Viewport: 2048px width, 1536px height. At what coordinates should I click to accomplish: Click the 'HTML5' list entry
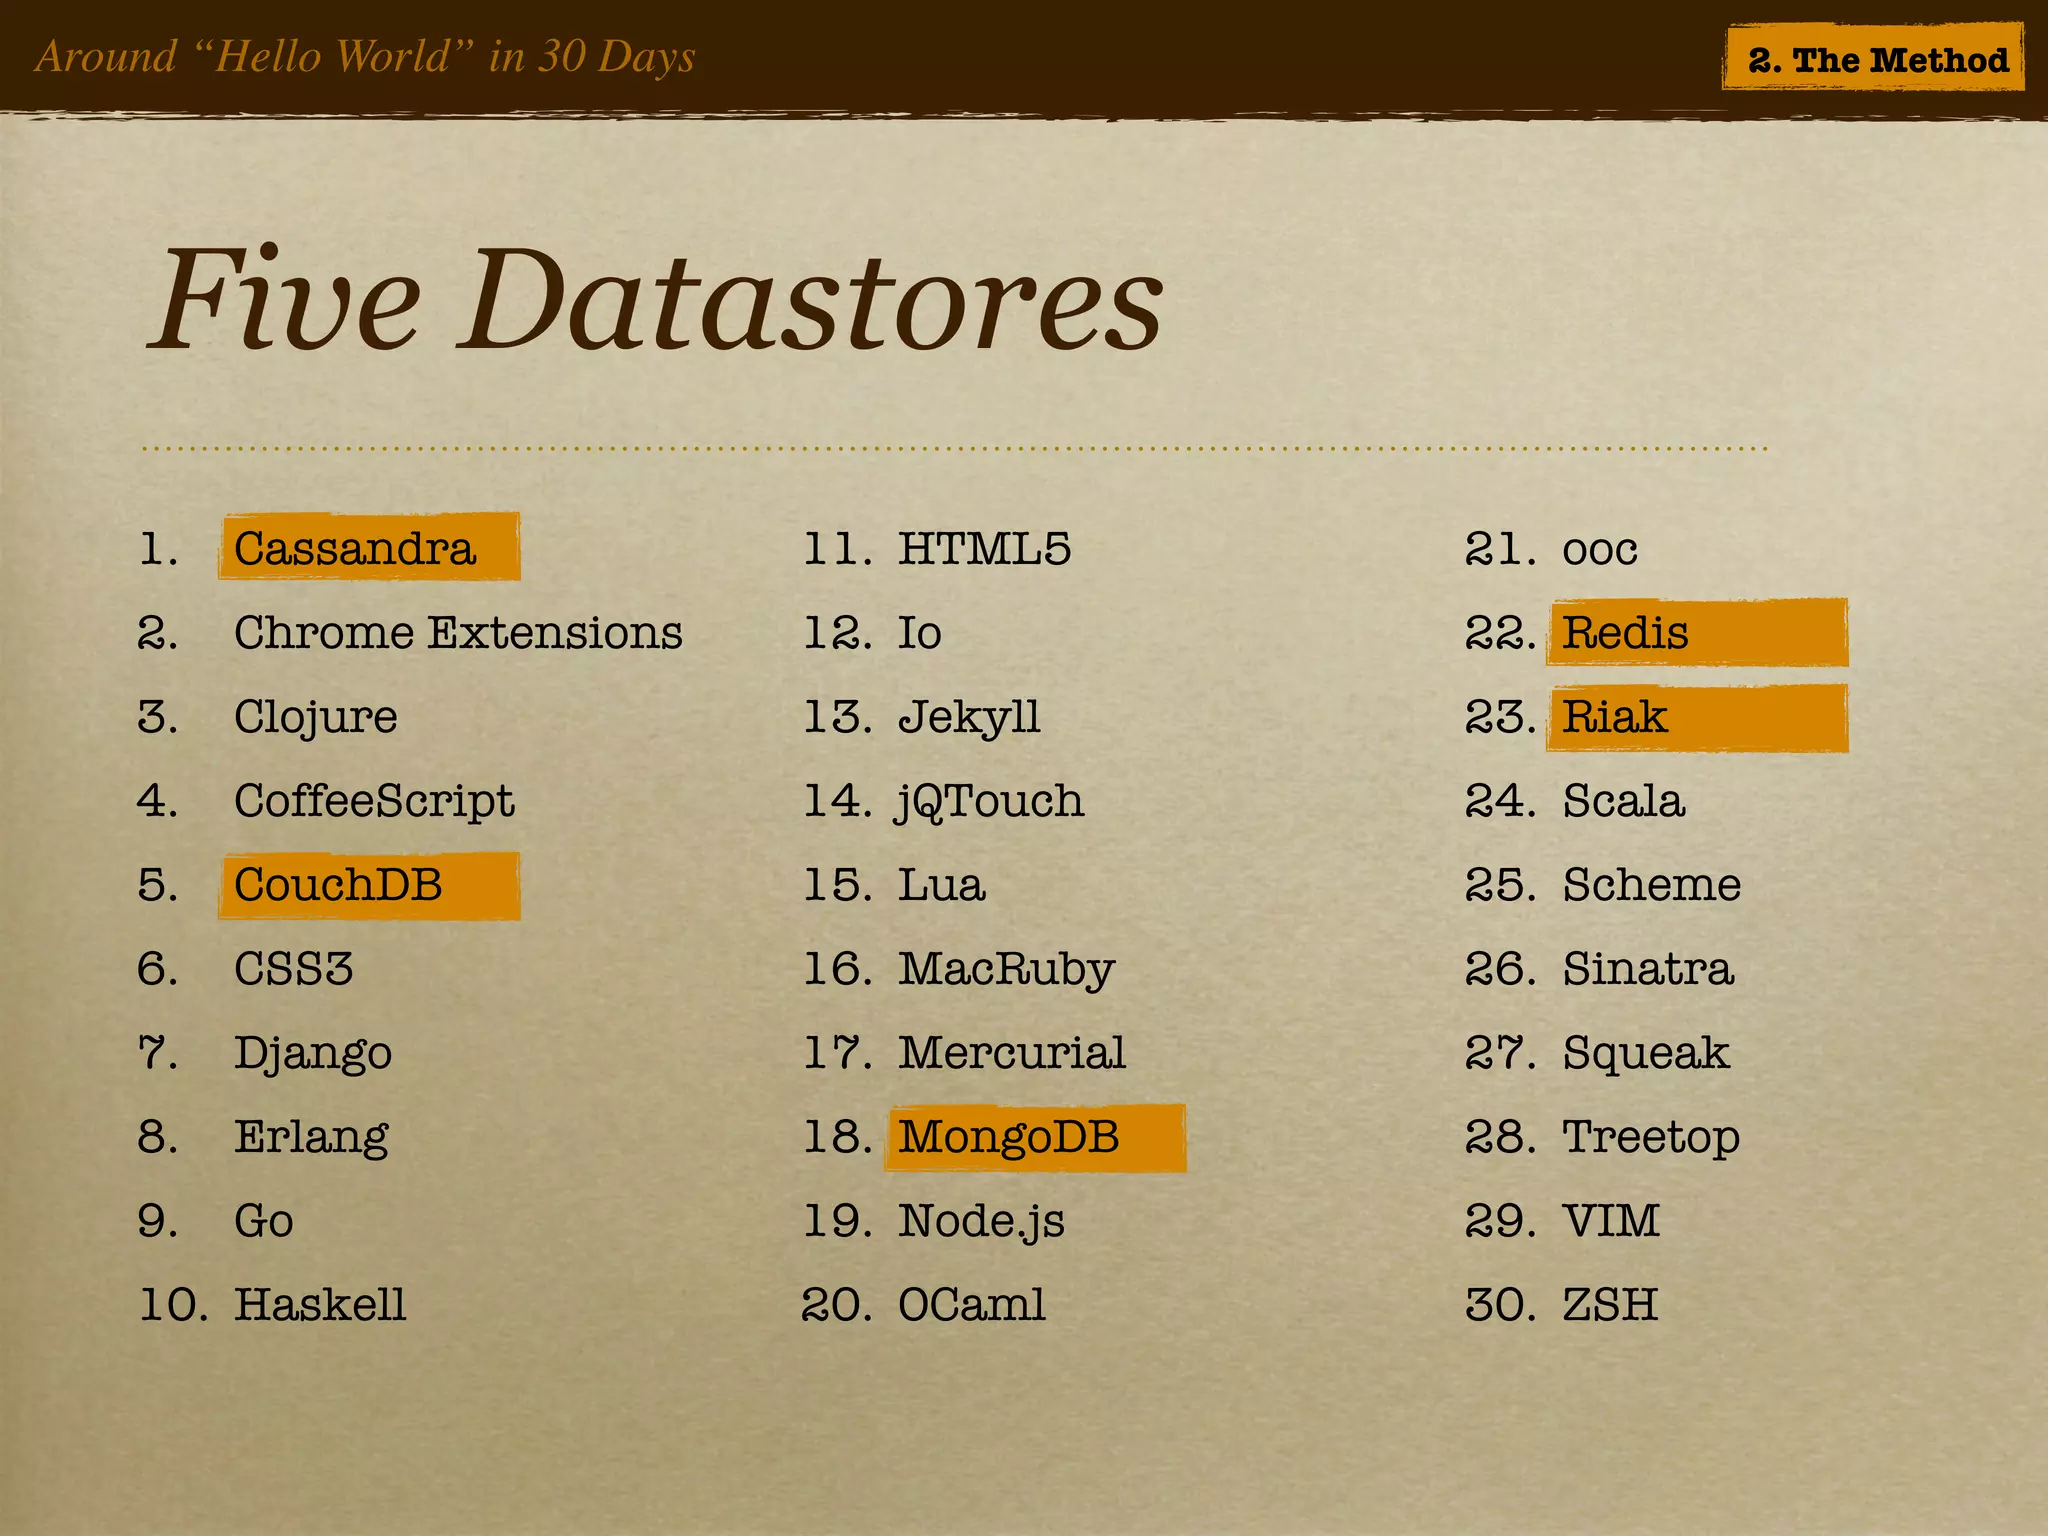(984, 548)
